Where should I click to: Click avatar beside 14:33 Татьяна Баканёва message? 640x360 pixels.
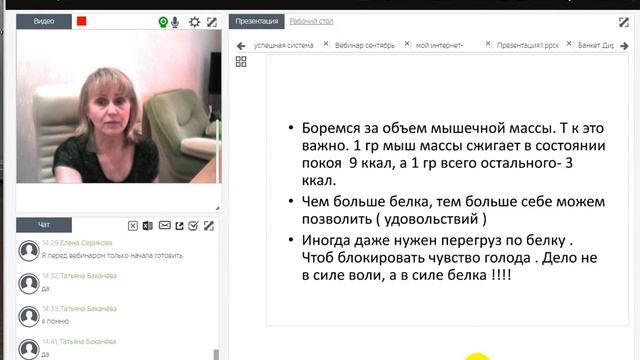tap(29, 316)
